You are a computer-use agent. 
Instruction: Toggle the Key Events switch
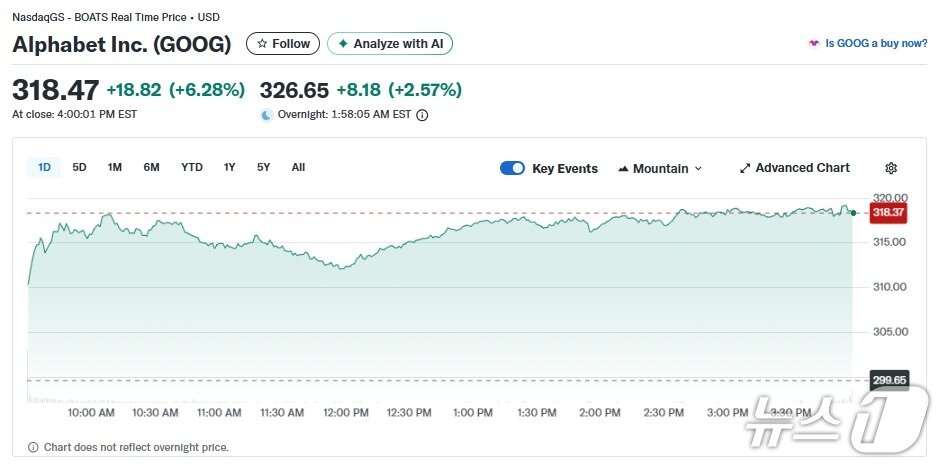(512, 168)
